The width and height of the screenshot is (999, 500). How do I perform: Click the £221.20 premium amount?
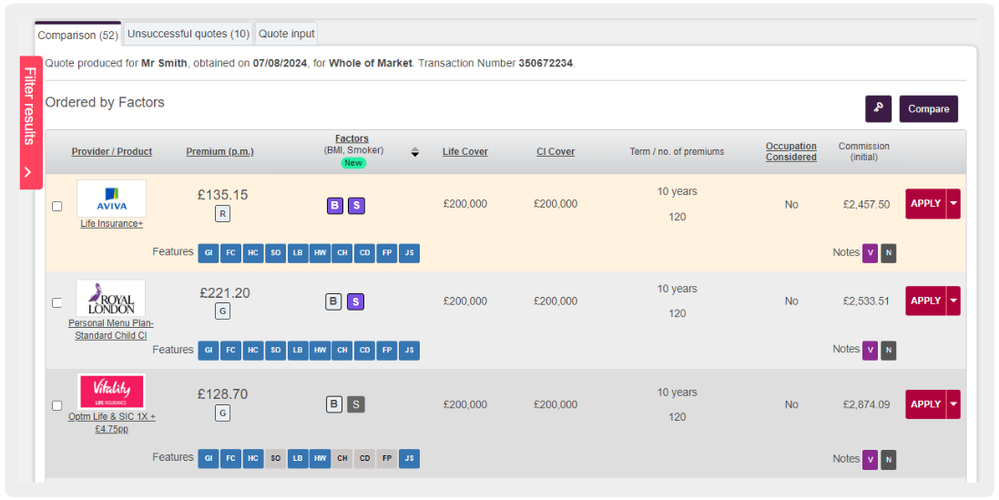point(225,293)
